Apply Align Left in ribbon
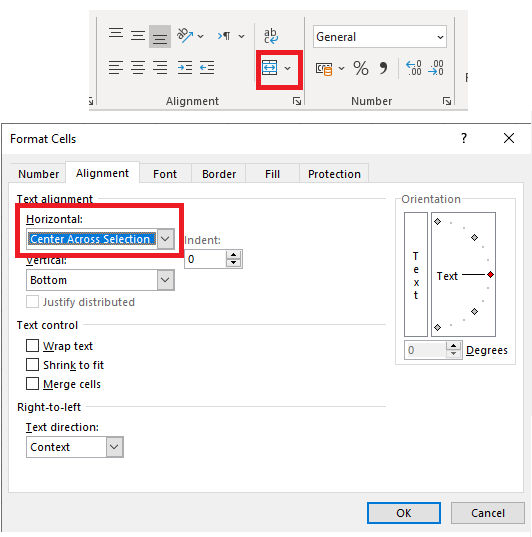Image resolution: width=532 pixels, height=537 pixels. coord(116,67)
